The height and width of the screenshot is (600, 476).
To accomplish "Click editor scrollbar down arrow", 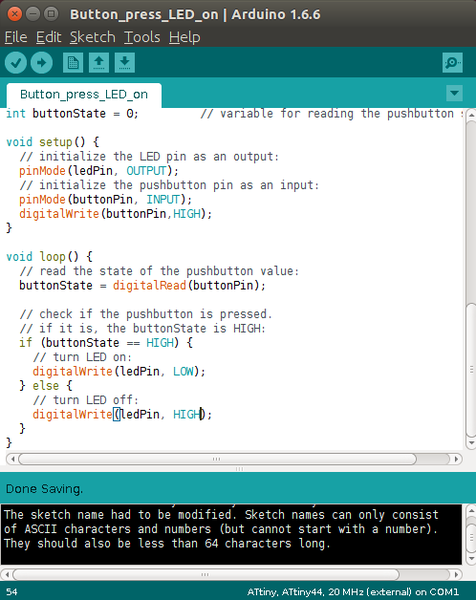I will [x=471, y=443].
